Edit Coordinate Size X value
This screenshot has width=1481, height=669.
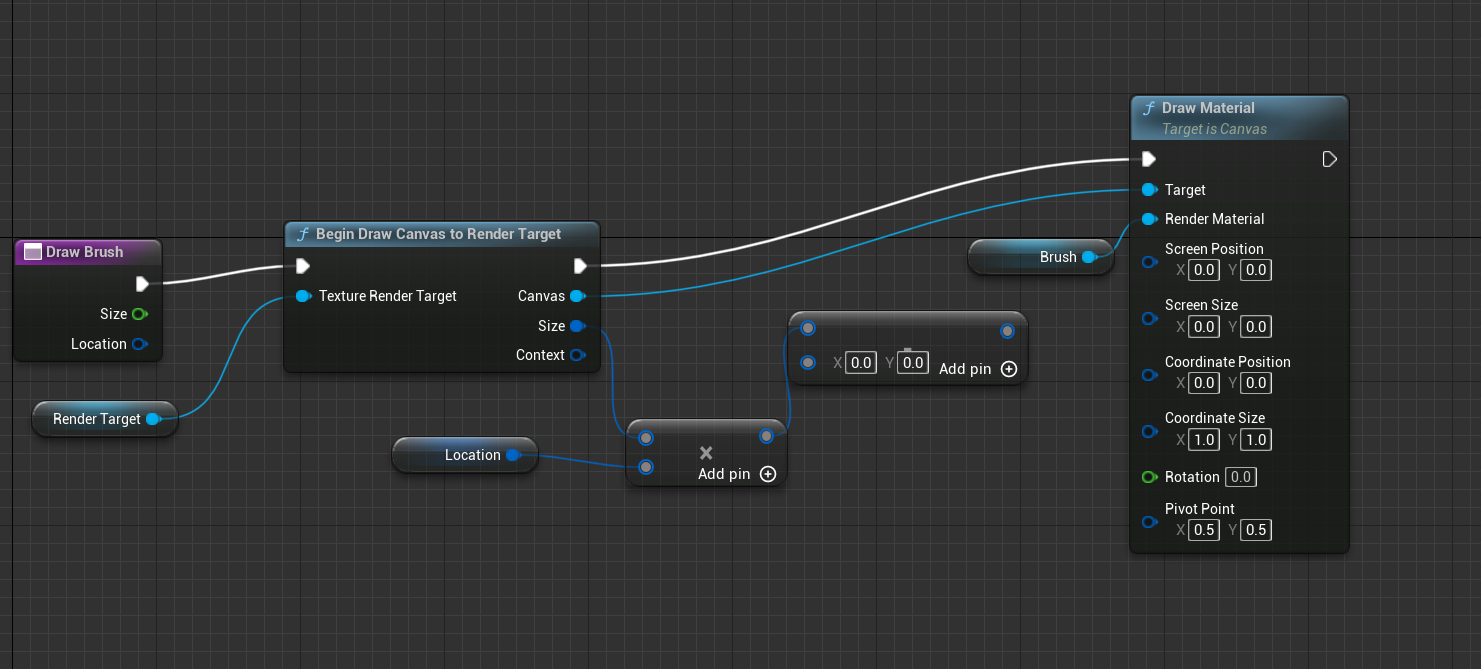click(1205, 440)
